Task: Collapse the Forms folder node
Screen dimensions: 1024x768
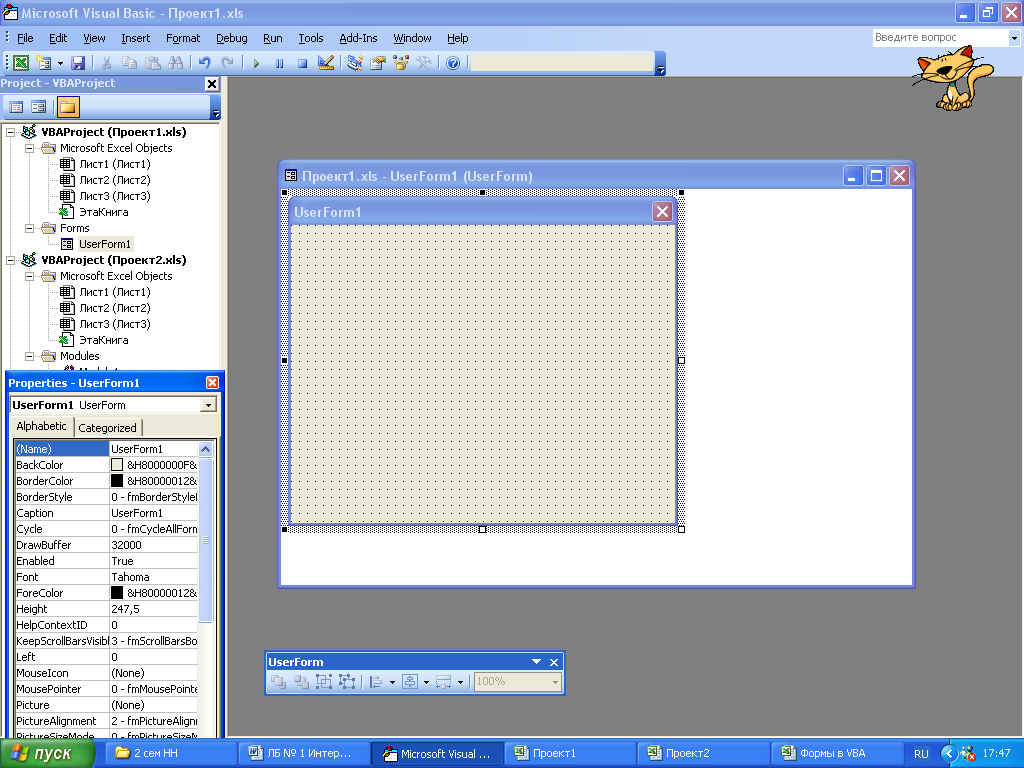Action: click(29, 228)
